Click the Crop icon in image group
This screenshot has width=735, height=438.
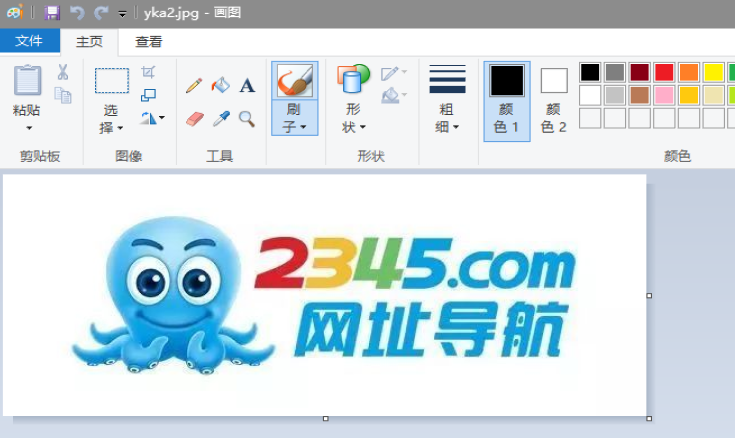pyautogui.click(x=148, y=72)
